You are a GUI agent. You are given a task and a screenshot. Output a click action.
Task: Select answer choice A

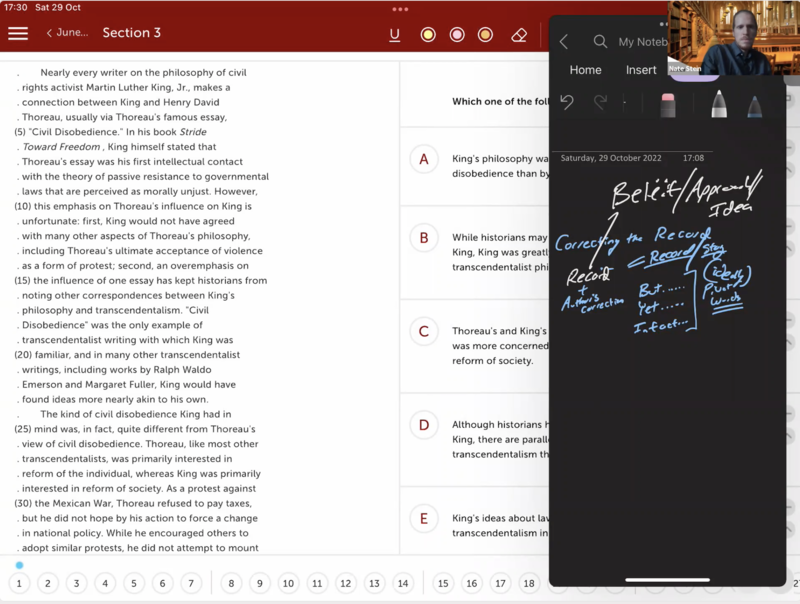424,160
